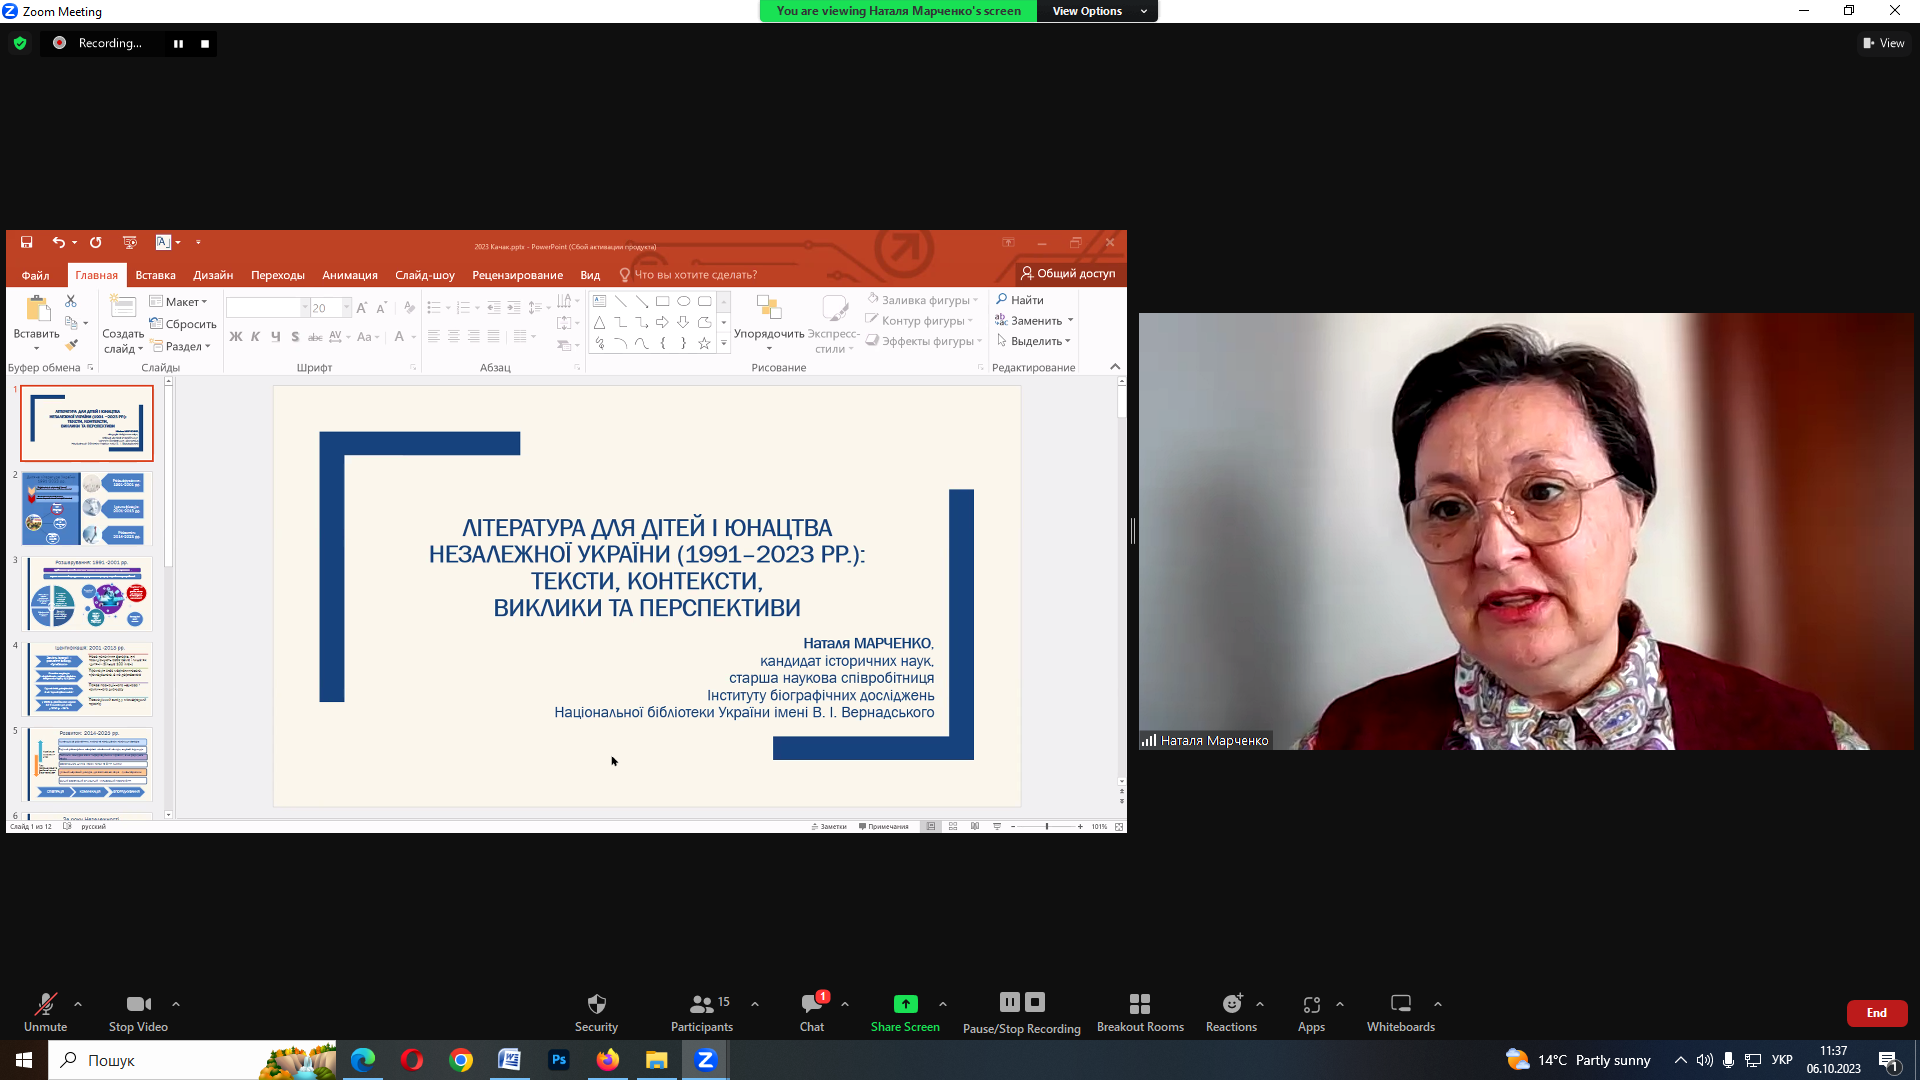Viewport: 1920px width, 1080px height.
Task: Click the green Share Screen icon
Action: 905,1004
